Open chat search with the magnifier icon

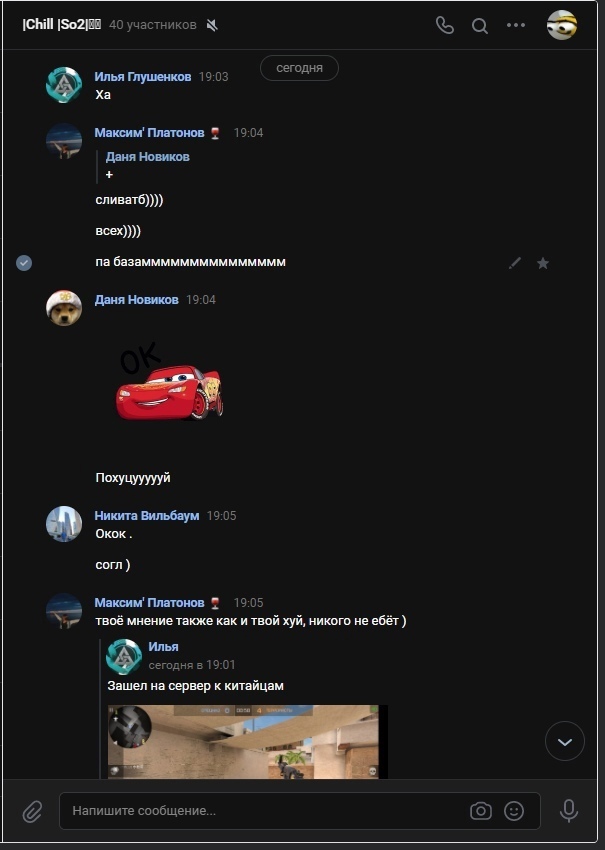pyautogui.click(x=479, y=25)
